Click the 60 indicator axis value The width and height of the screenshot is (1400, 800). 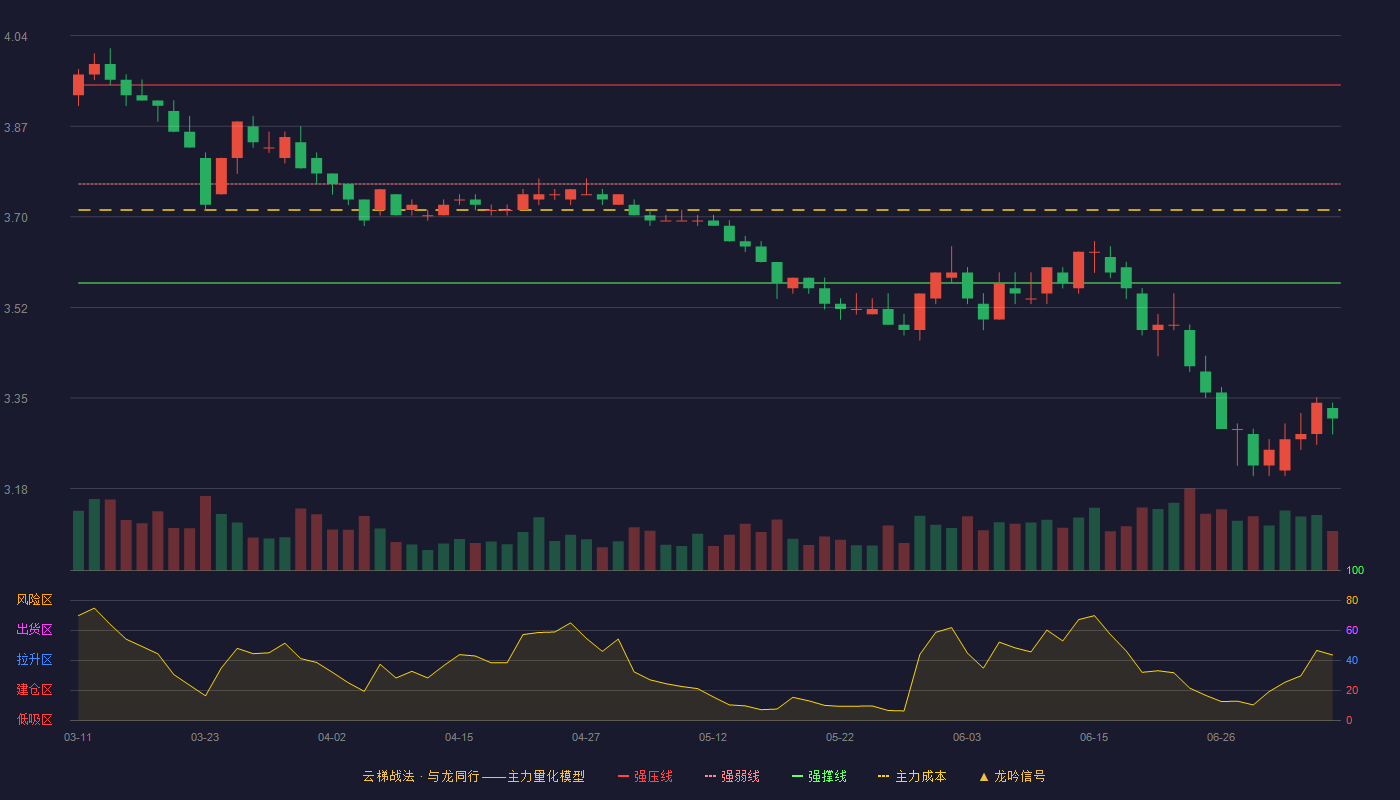[1352, 630]
